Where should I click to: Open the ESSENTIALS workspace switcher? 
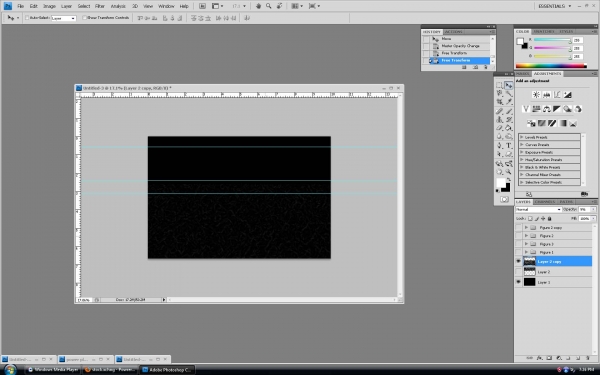pos(554,6)
